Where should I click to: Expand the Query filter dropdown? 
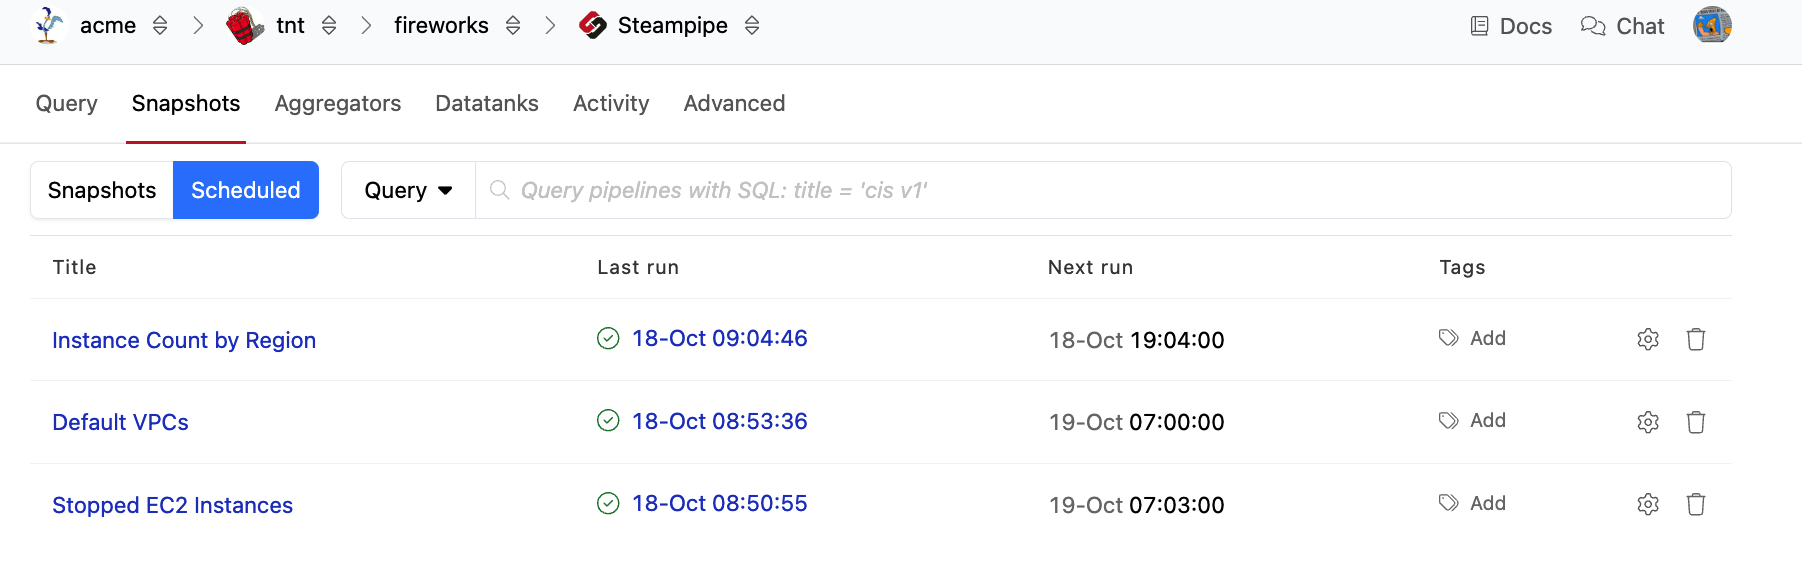pyautogui.click(x=408, y=190)
